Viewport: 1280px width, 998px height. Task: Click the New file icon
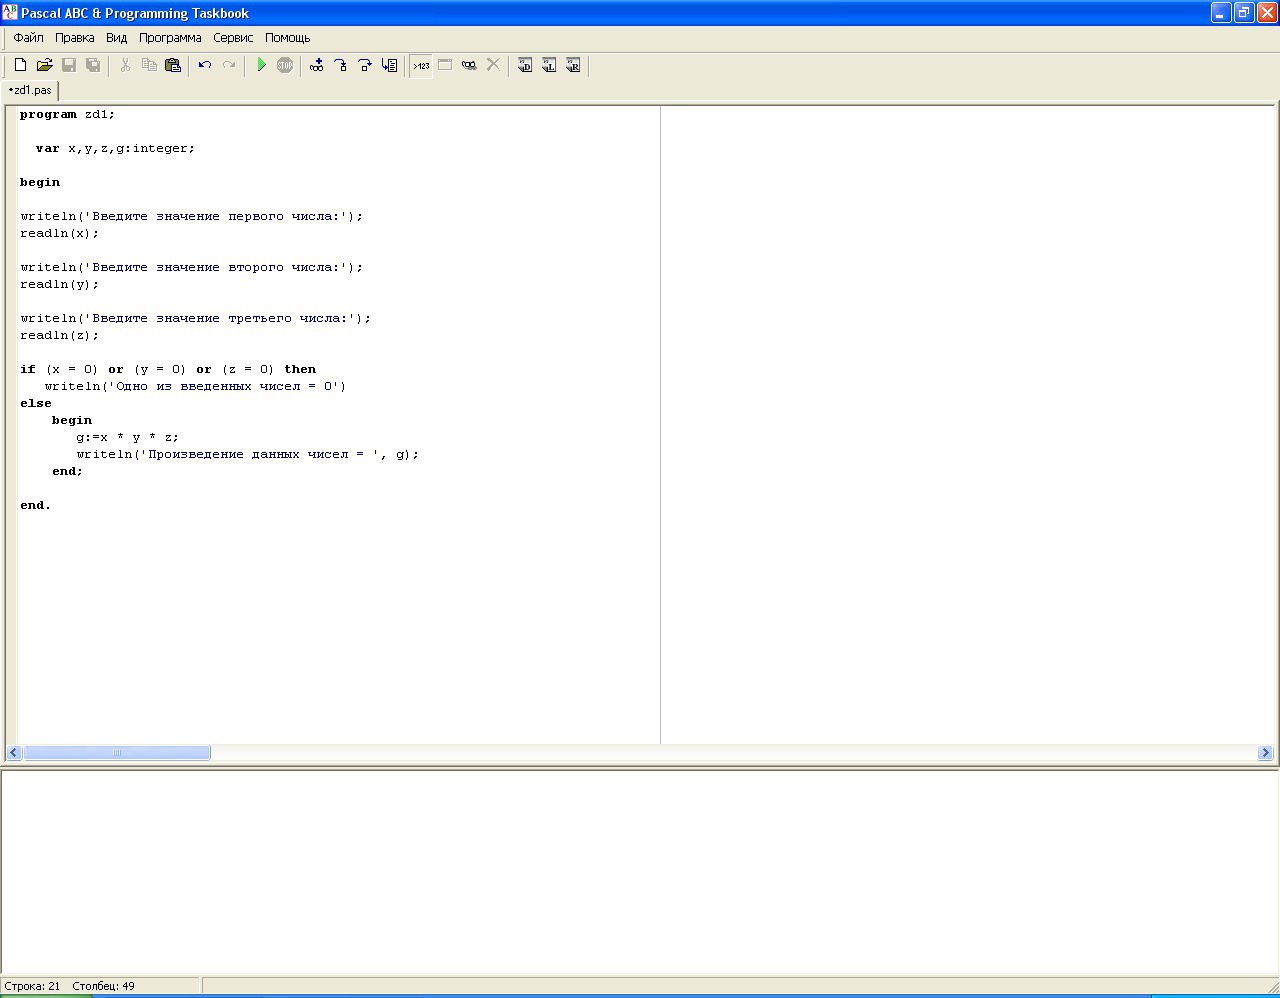click(20, 65)
